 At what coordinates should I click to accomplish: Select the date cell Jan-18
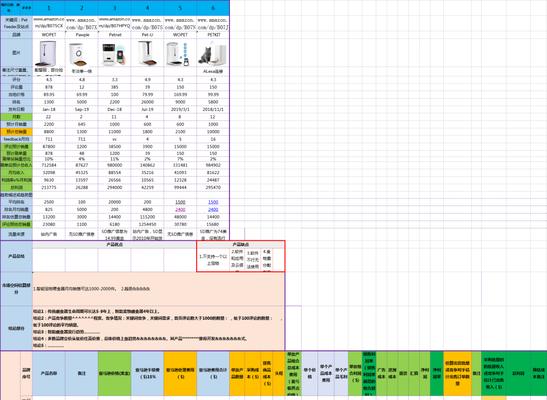(48, 109)
